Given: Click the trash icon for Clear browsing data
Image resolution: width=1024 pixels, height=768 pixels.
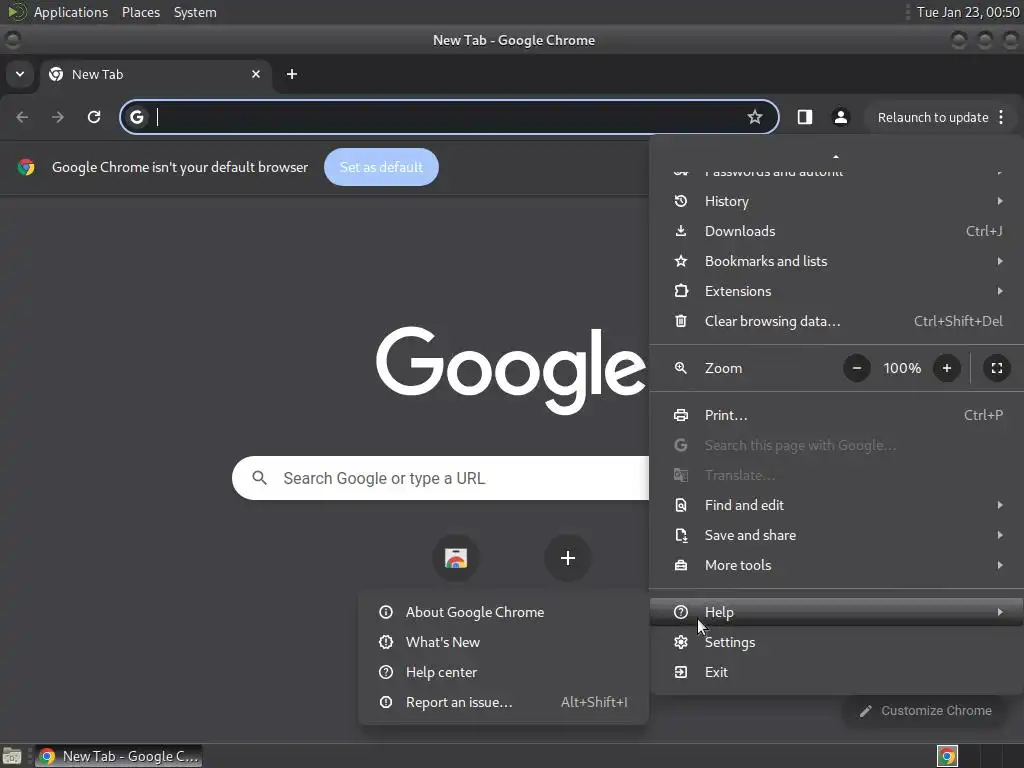Looking at the screenshot, I should pyautogui.click(x=680, y=321).
